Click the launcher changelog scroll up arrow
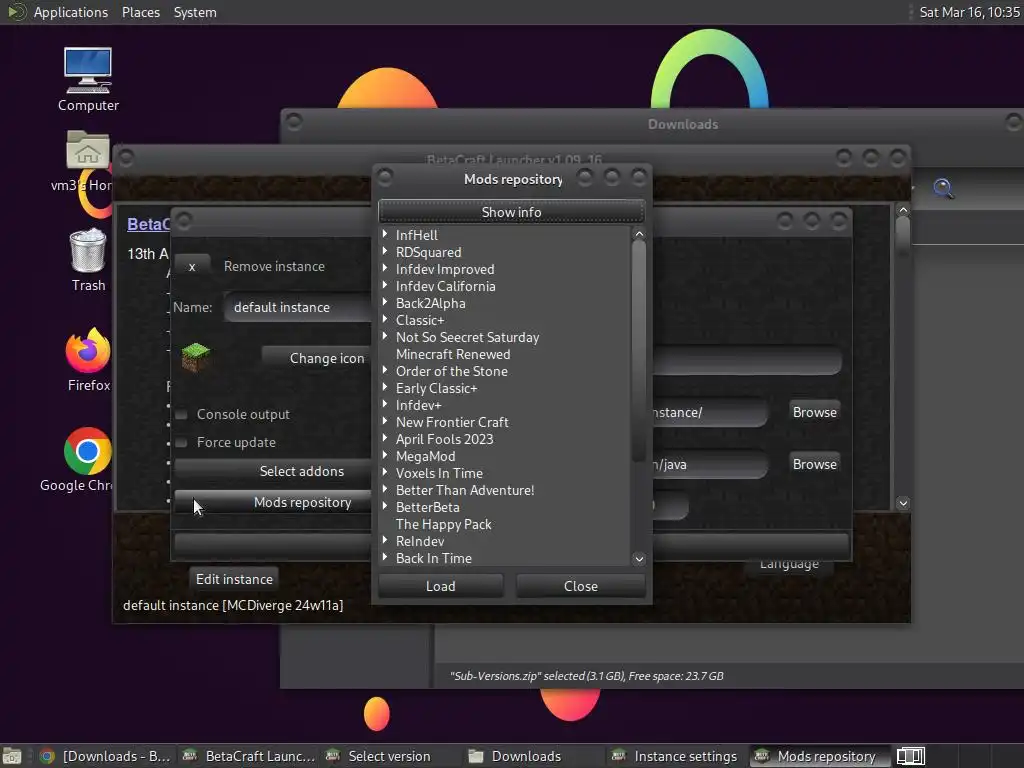 click(x=903, y=210)
